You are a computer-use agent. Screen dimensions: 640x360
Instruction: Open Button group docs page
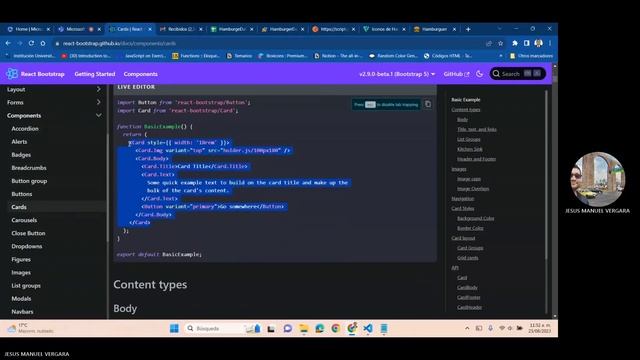coord(29,181)
